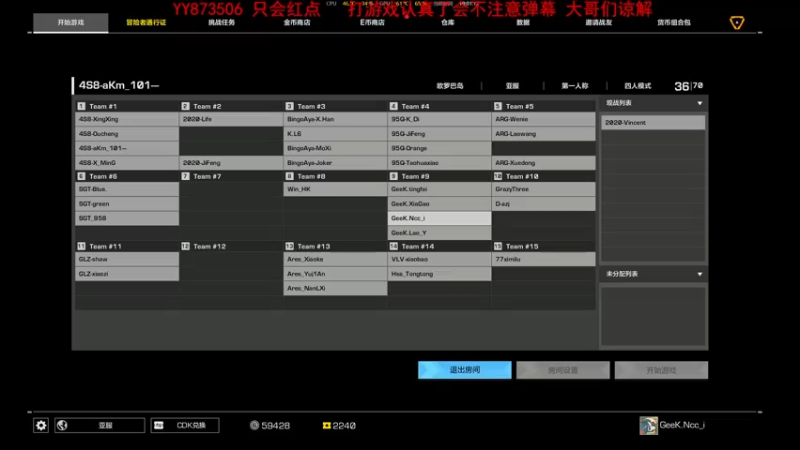Switch to the 冒险者通行证 tab
800x450 pixels.
146,22
